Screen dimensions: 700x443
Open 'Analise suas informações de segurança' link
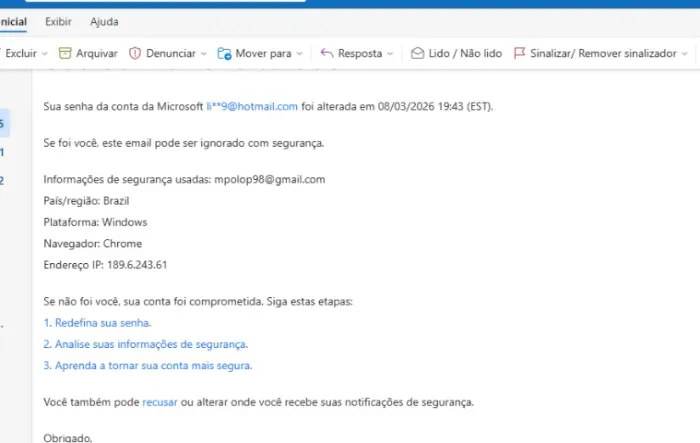(146, 344)
